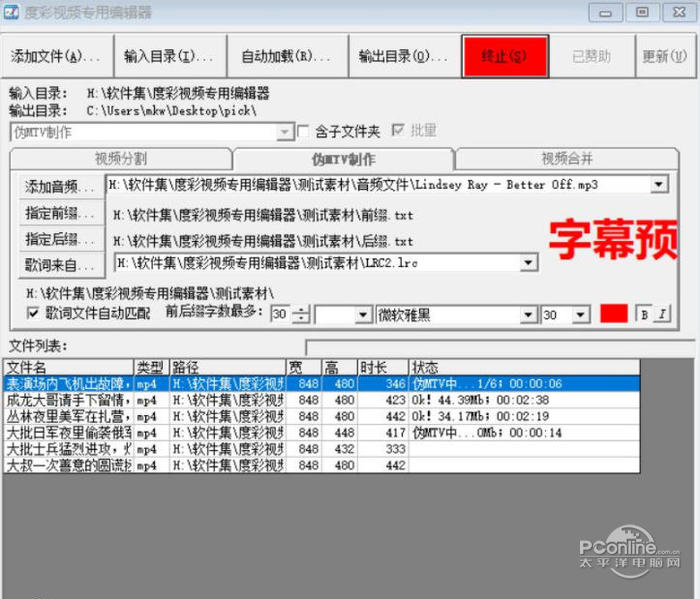Open the 微软雅黑 font dropdown
700x599 pixels.
pos(528,315)
